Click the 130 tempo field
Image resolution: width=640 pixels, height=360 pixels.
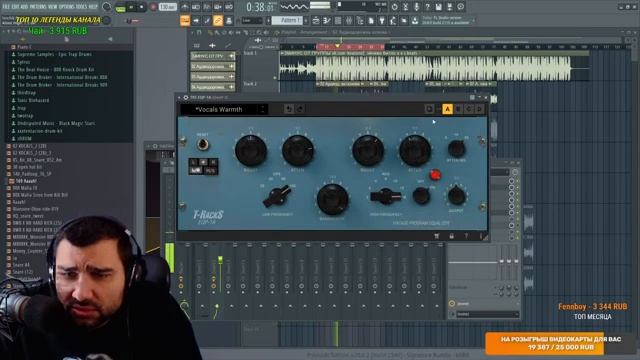[167, 7]
